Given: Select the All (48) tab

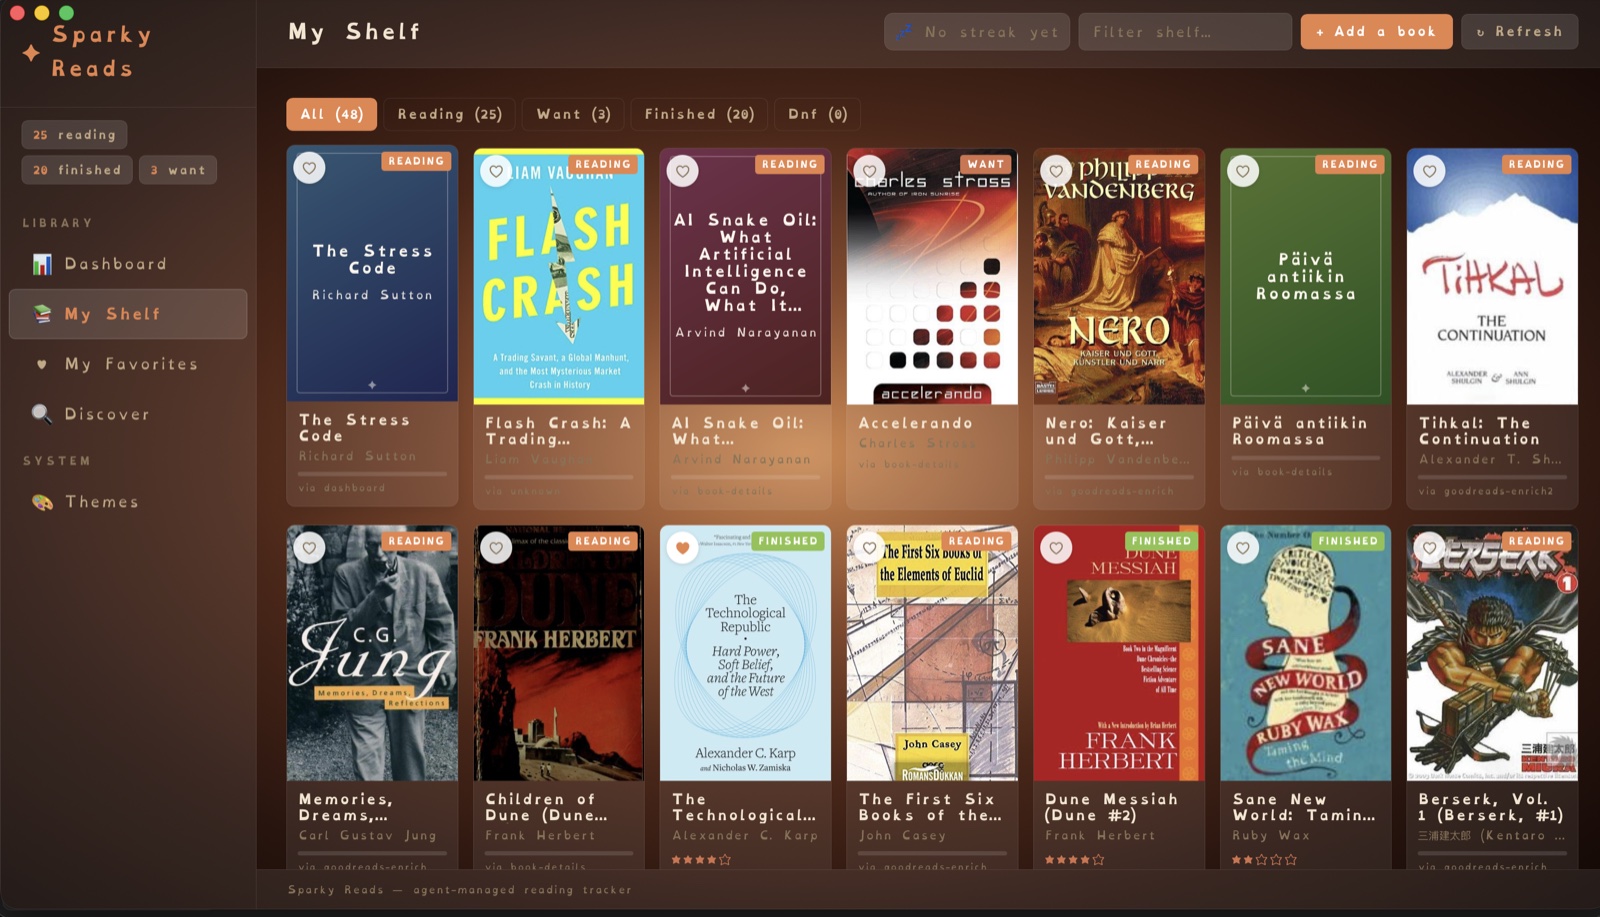Looking at the screenshot, I should [332, 114].
